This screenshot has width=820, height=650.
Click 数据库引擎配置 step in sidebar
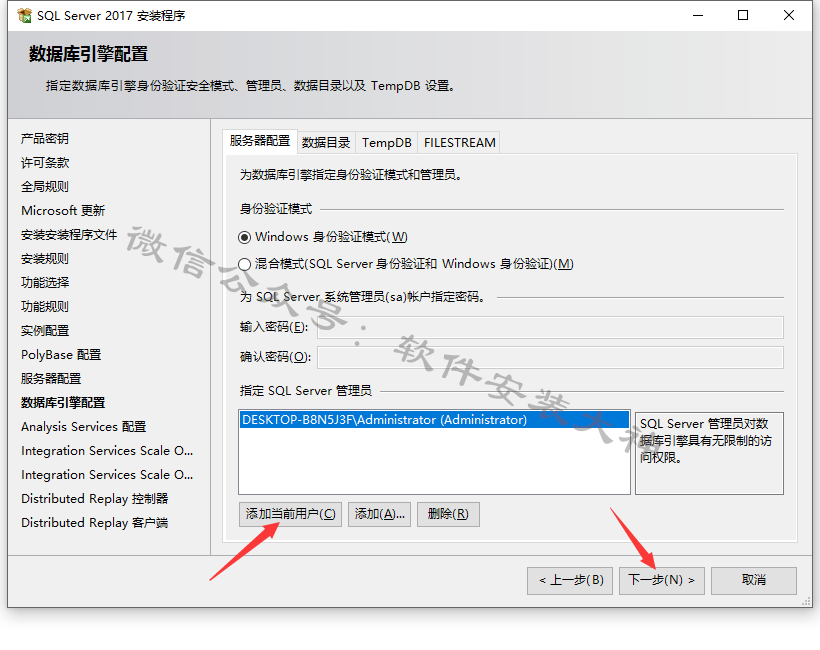pos(63,403)
